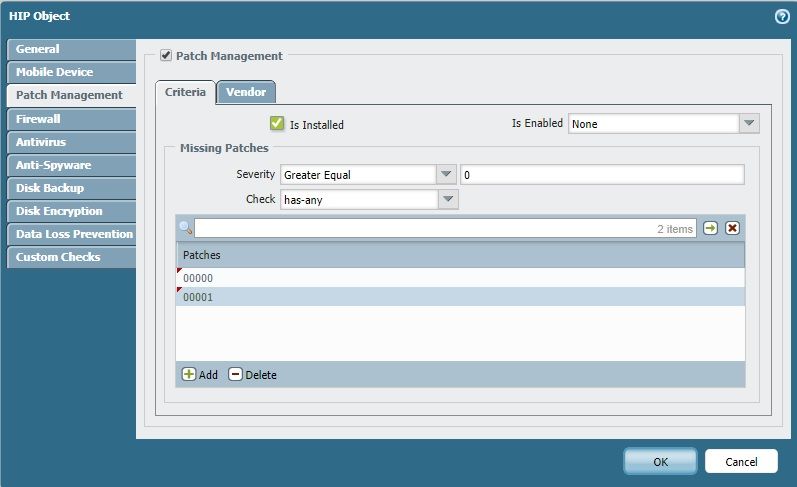Expand the Severity operator dropdown arrow

(x=446, y=174)
